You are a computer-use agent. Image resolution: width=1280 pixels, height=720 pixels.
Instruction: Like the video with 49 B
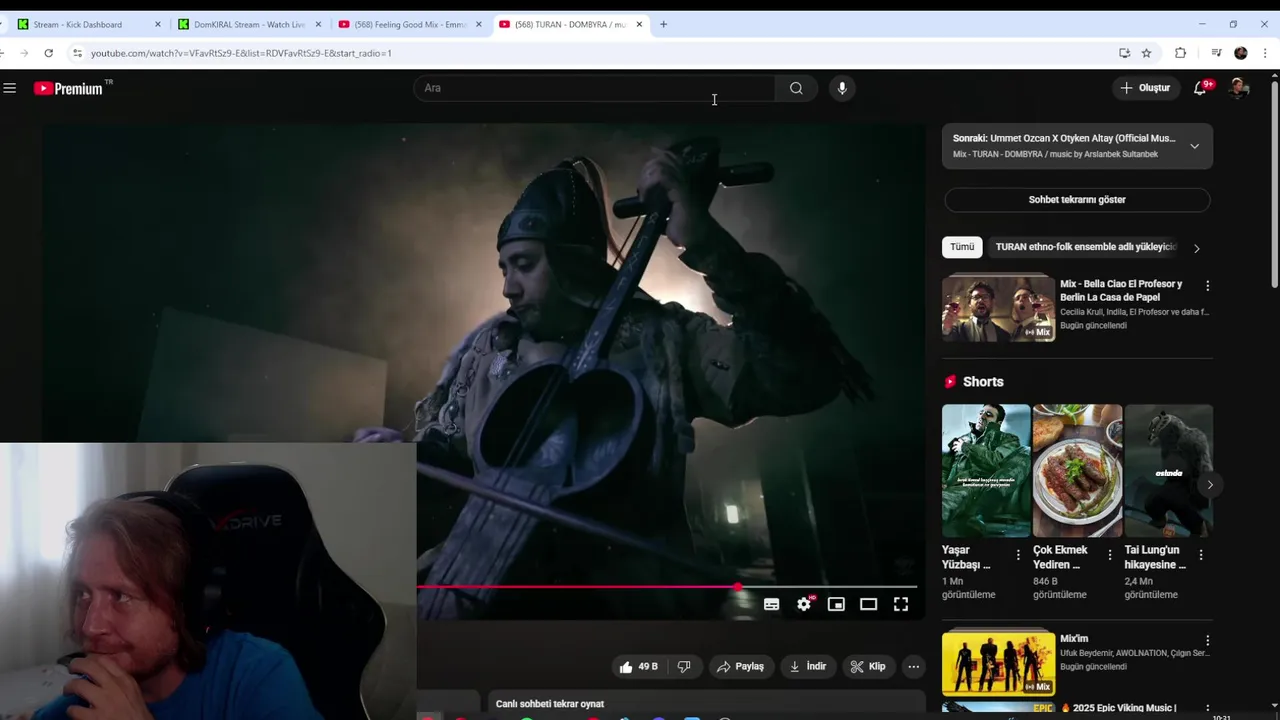(638, 667)
